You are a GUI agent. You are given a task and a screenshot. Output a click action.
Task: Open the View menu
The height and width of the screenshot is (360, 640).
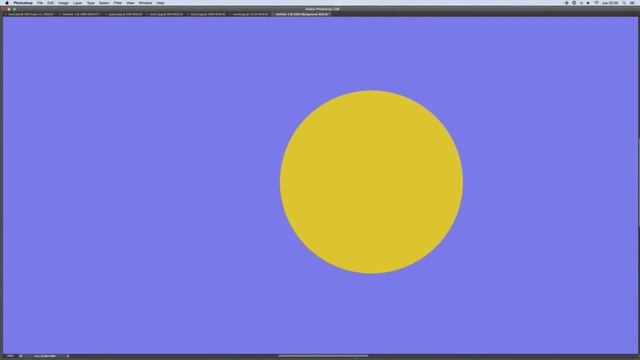[130, 3]
